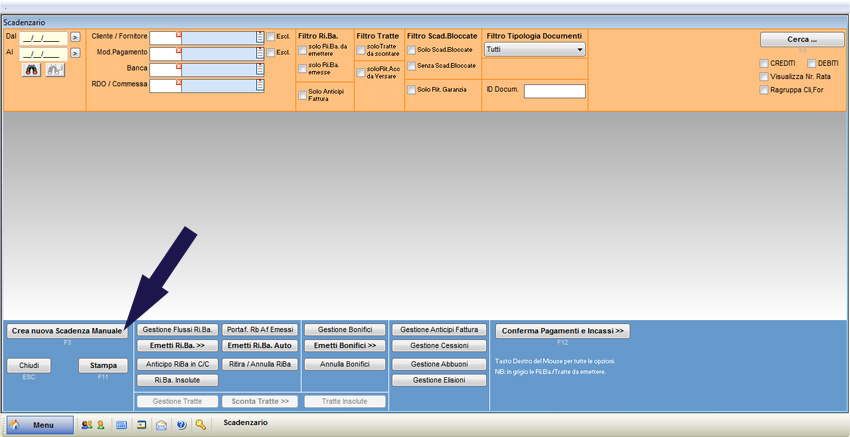The width and height of the screenshot is (850, 437).
Task: Toggle Solo Anticipi Fattura checkbox
Action: pyautogui.click(x=303, y=96)
